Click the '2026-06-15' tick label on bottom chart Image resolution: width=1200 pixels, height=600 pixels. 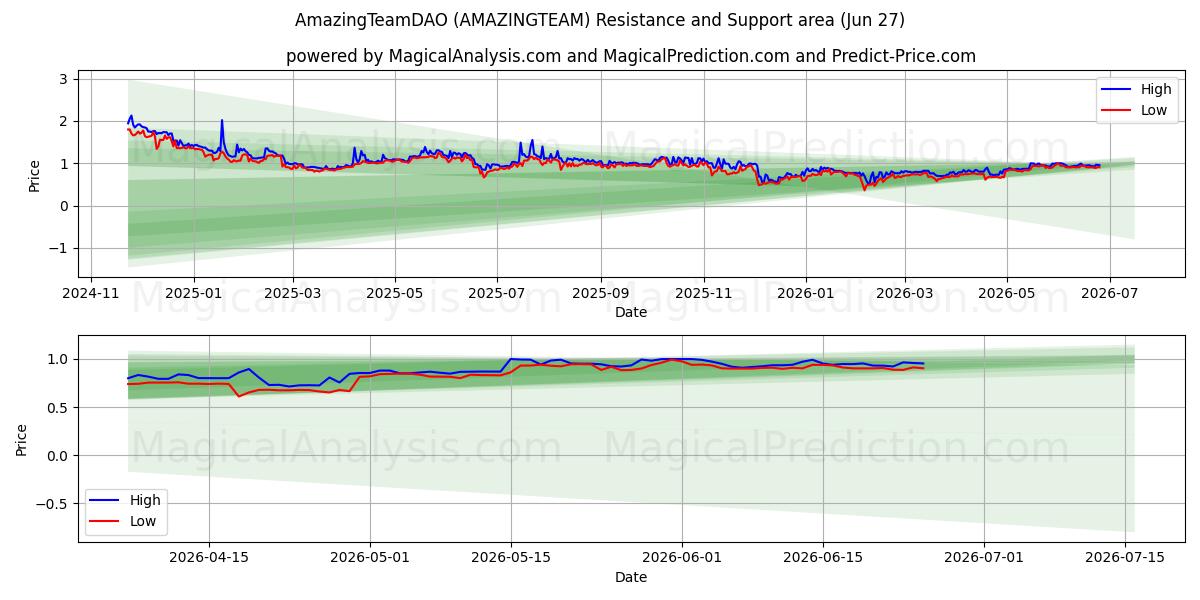click(823, 559)
